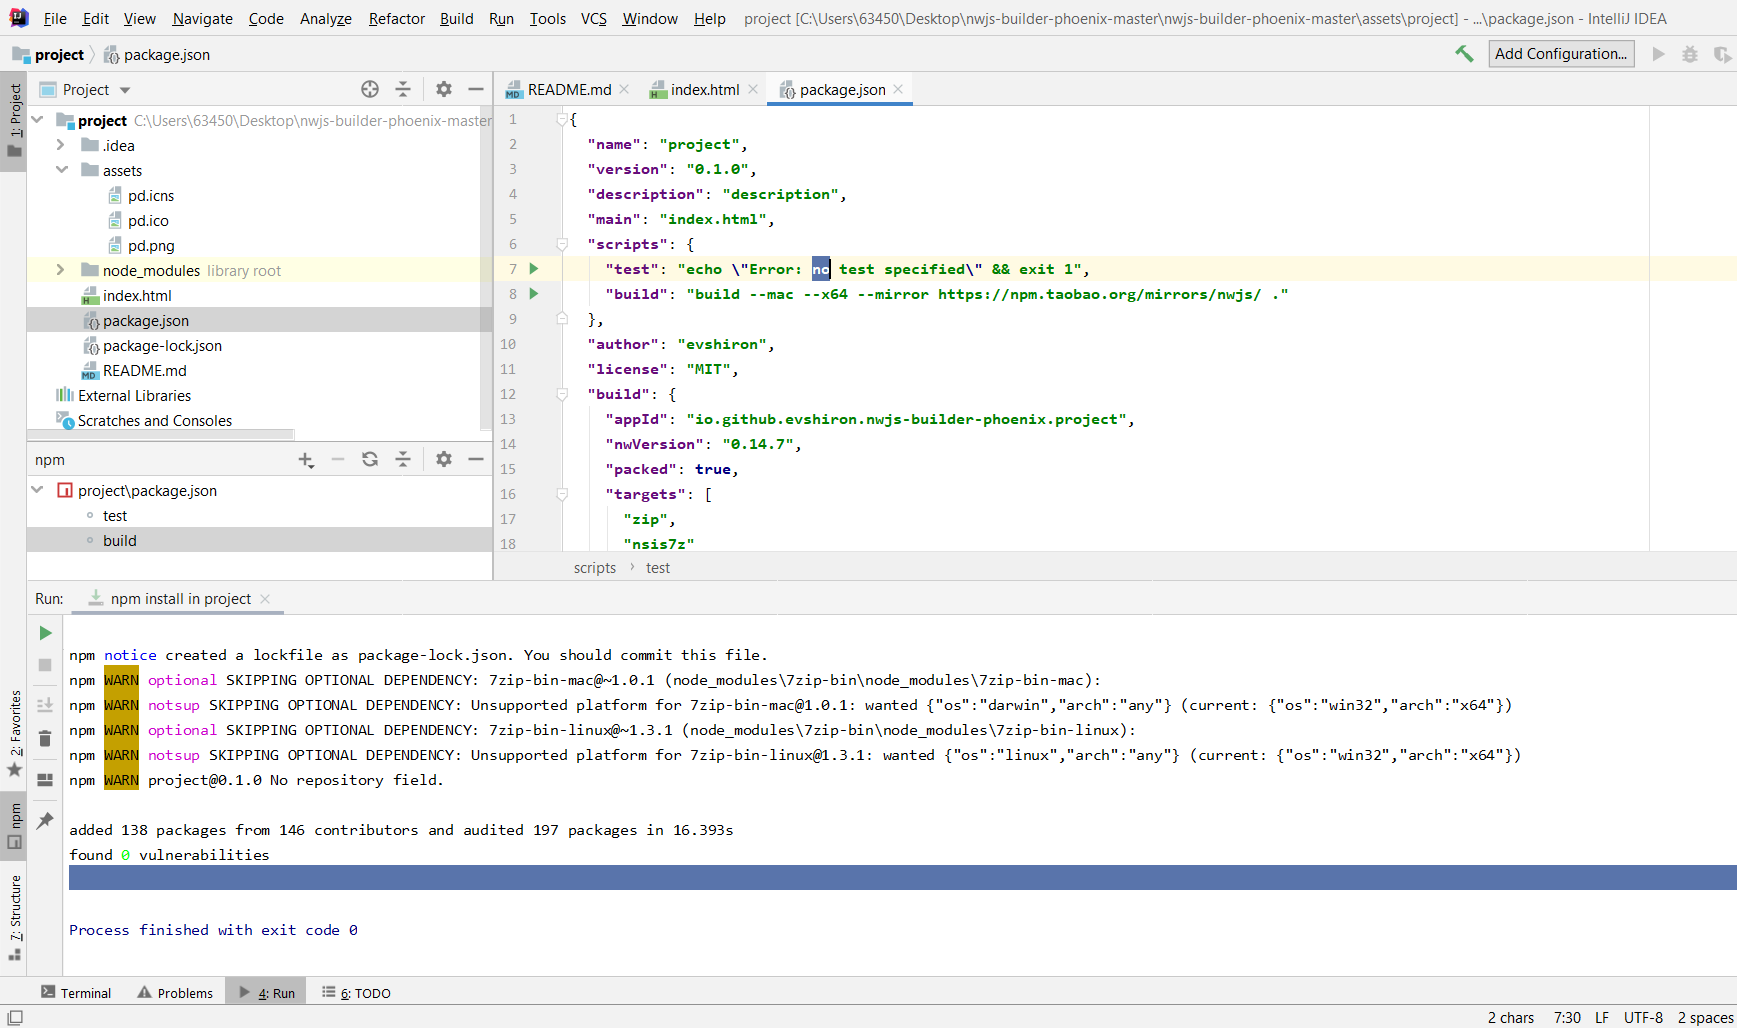Select the build script in npm panel
The height and width of the screenshot is (1028, 1737).
point(119,540)
